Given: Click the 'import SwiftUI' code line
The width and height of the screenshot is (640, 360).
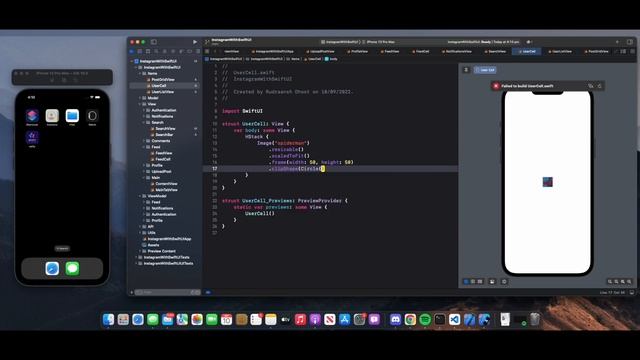Looking at the screenshot, I should point(242,111).
